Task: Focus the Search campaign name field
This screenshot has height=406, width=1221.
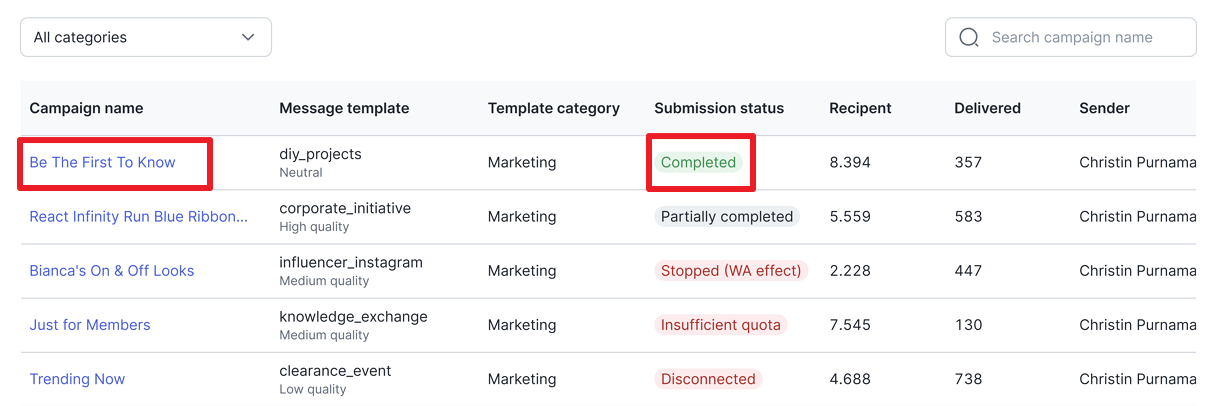Action: (x=1070, y=37)
